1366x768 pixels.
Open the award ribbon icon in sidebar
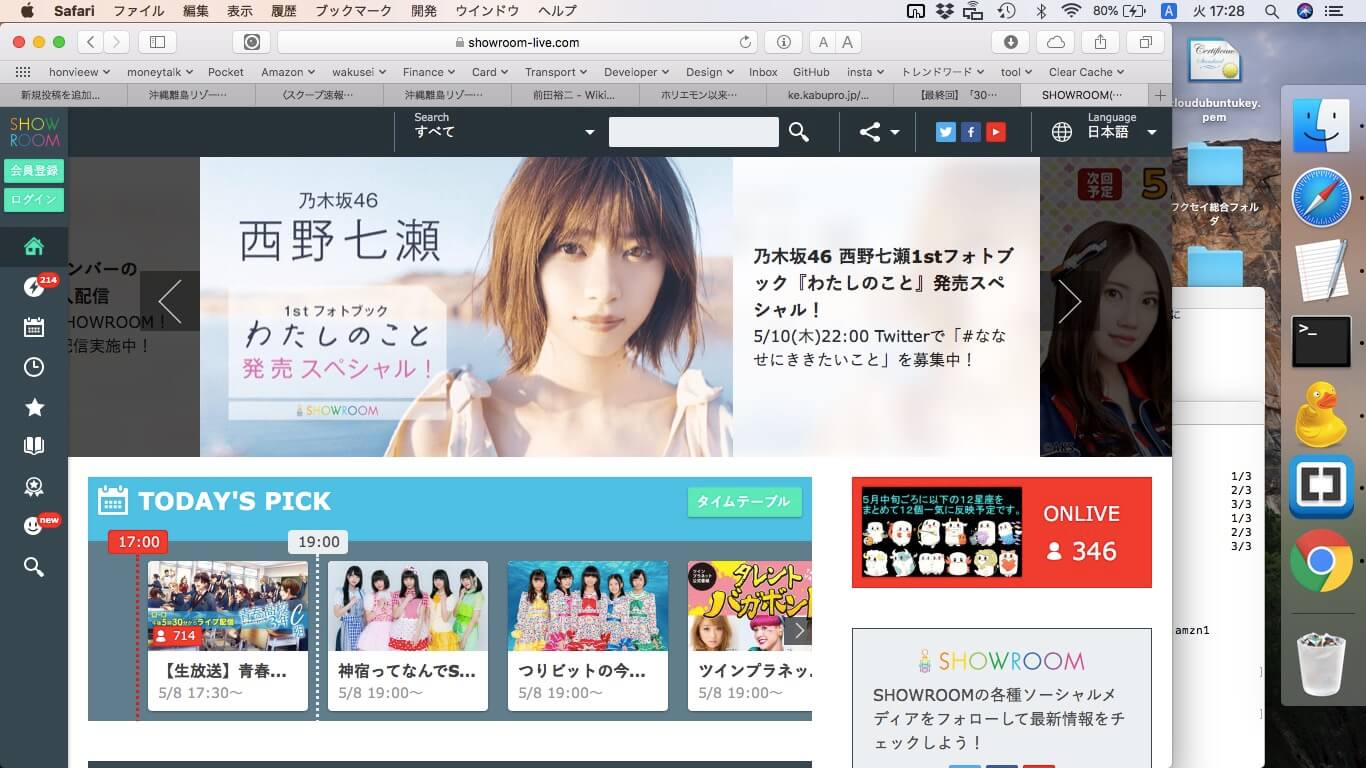click(34, 487)
